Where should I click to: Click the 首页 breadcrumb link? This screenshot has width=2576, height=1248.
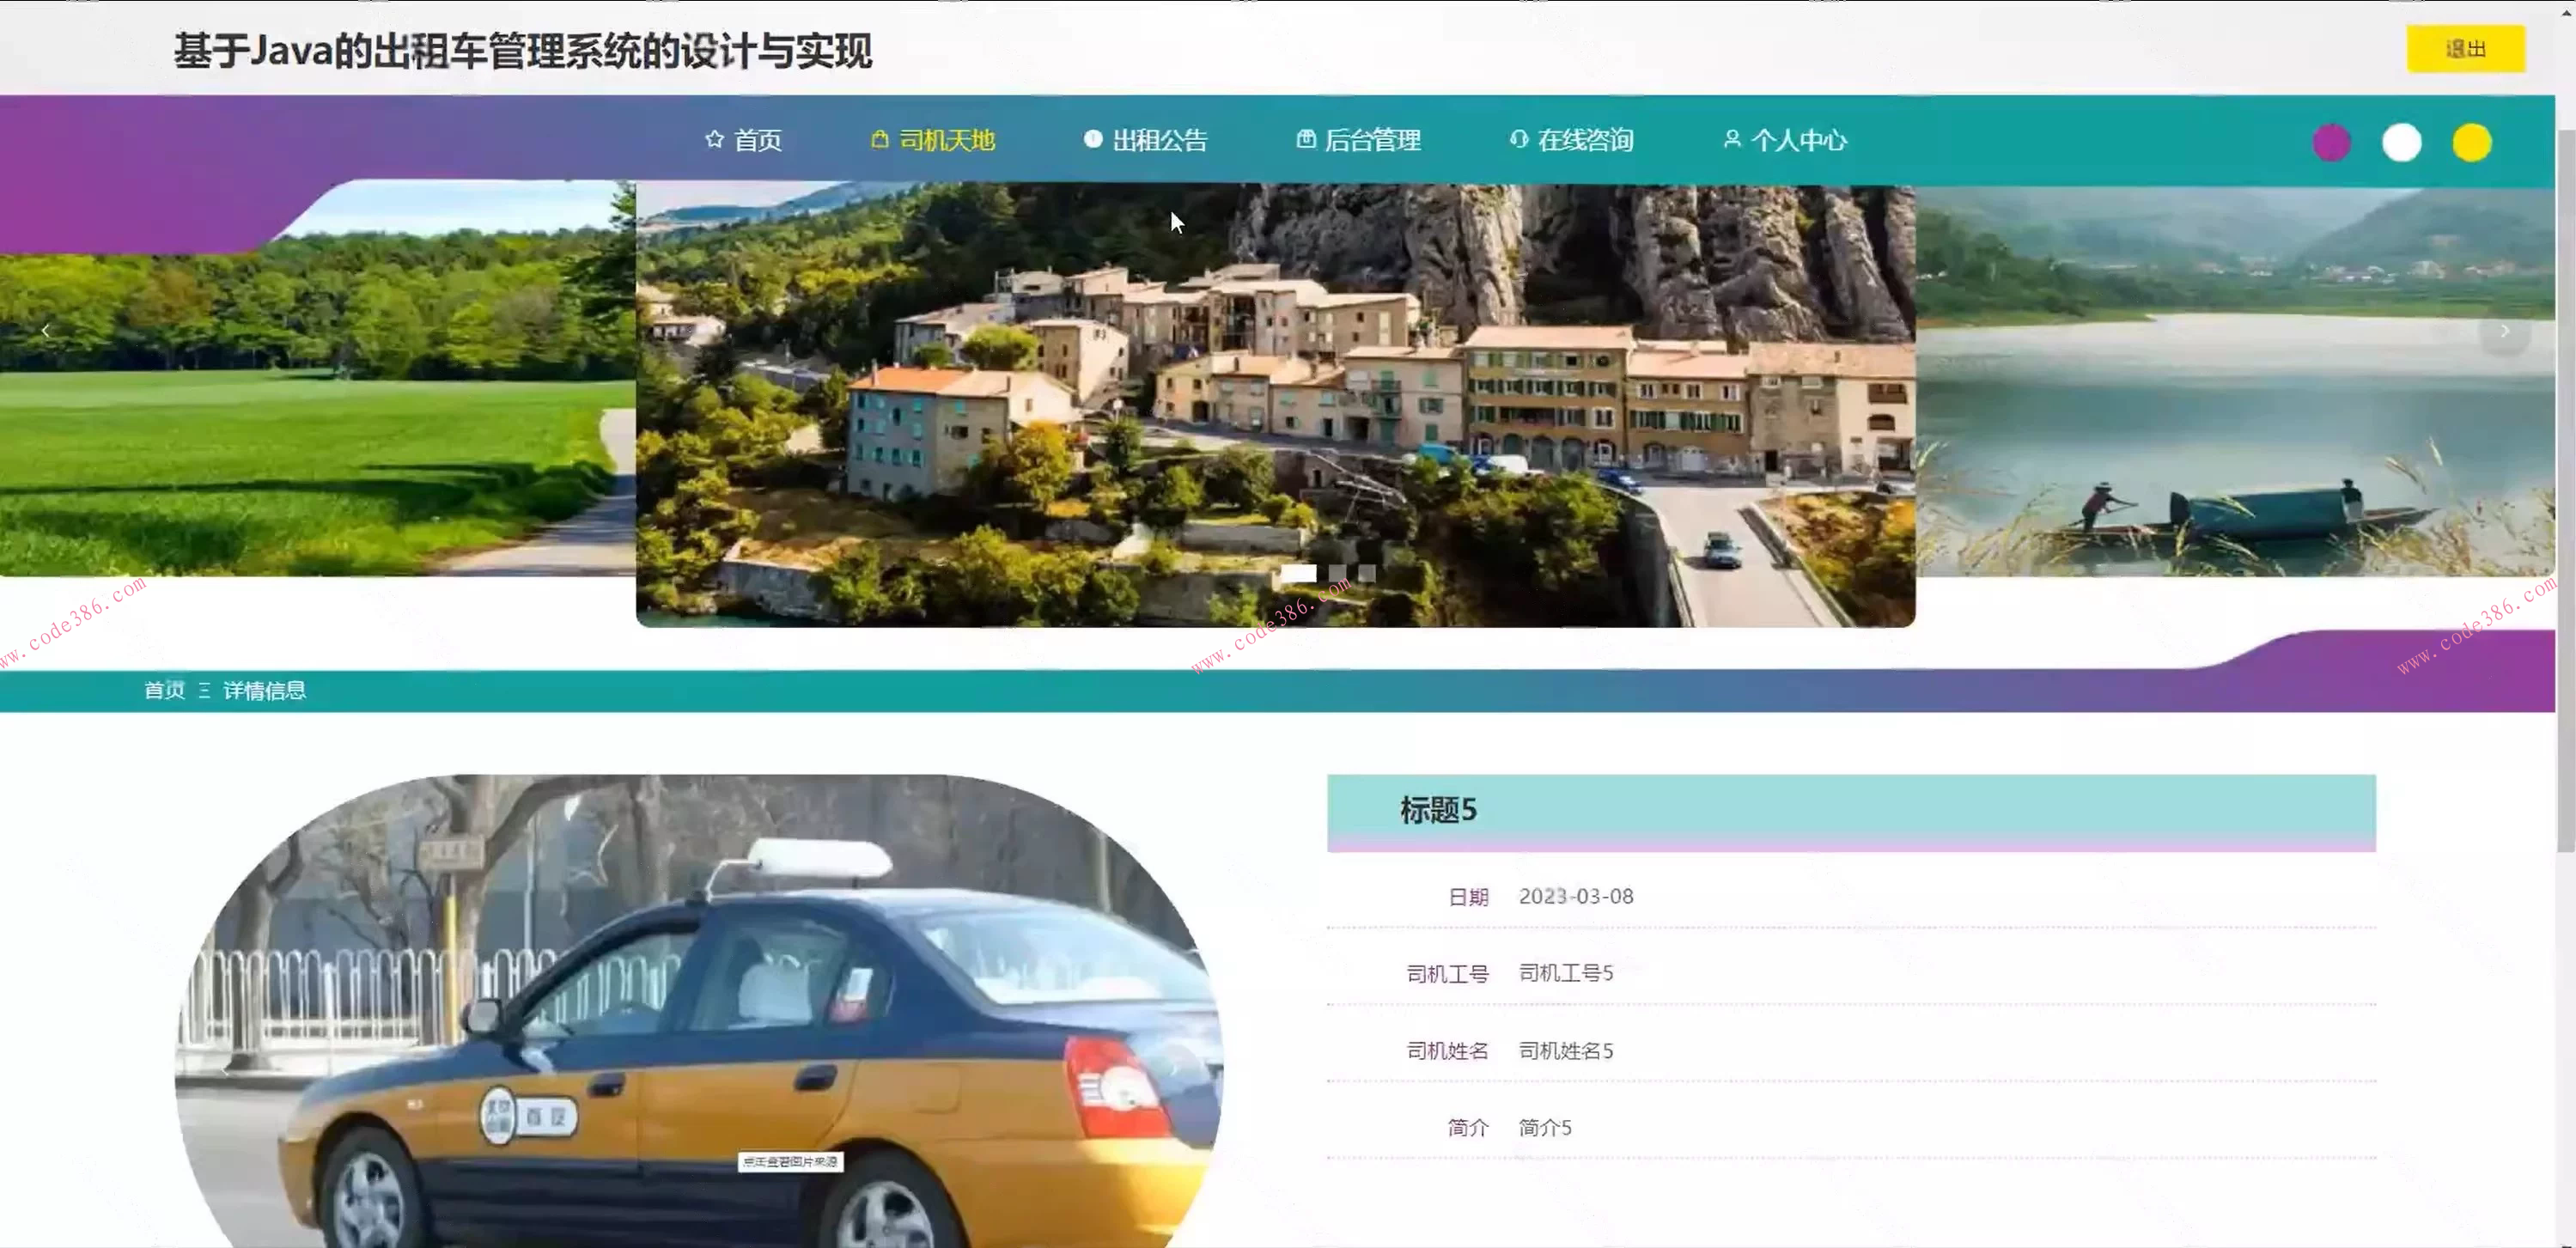(x=164, y=690)
